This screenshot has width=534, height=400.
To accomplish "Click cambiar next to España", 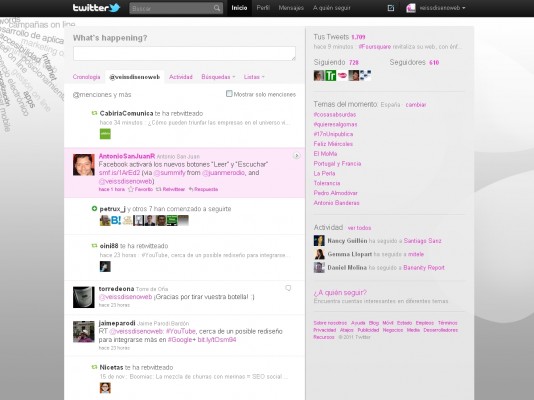I will (416, 105).
